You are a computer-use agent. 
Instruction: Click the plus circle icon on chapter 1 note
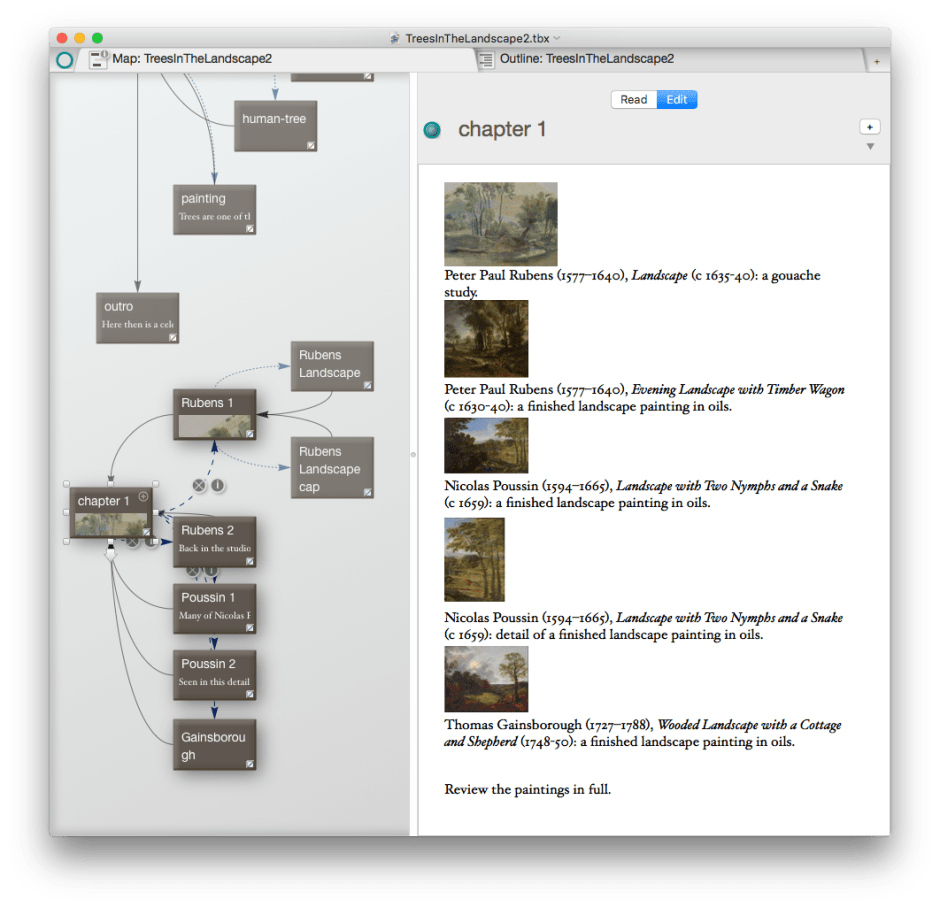[143, 496]
